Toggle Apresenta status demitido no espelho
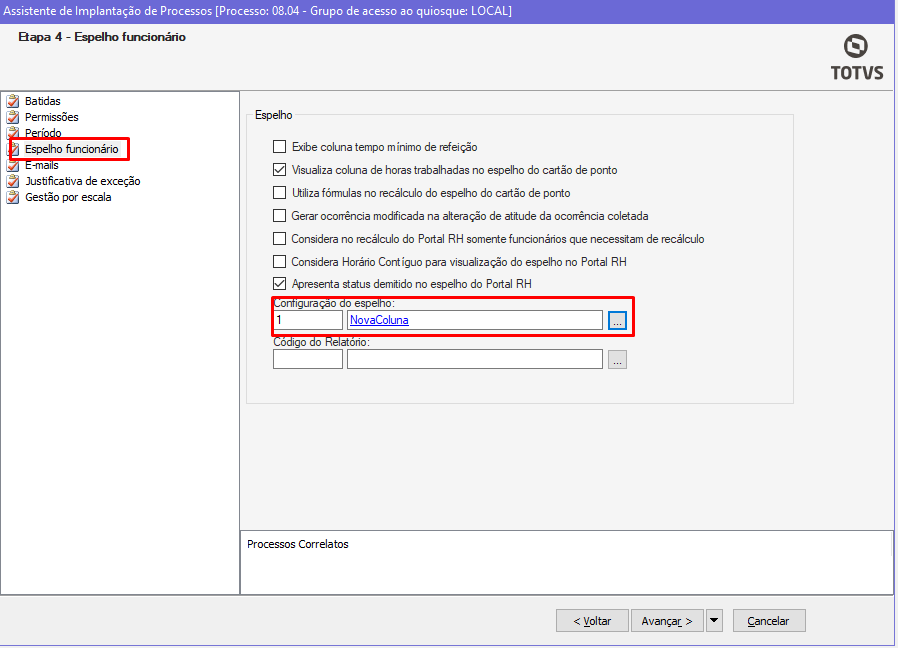 click(280, 284)
